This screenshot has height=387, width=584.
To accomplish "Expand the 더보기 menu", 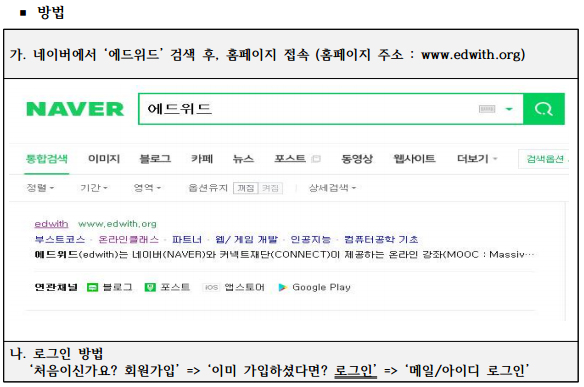I will click(477, 159).
